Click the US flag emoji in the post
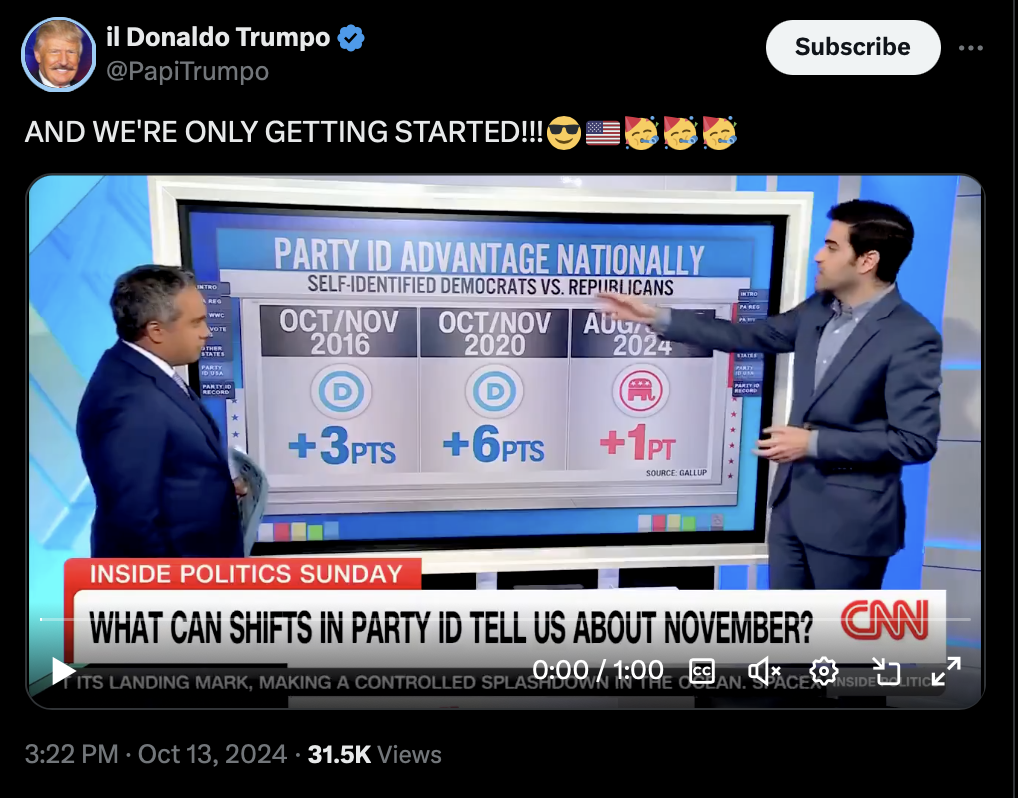1018x798 pixels. [602, 133]
